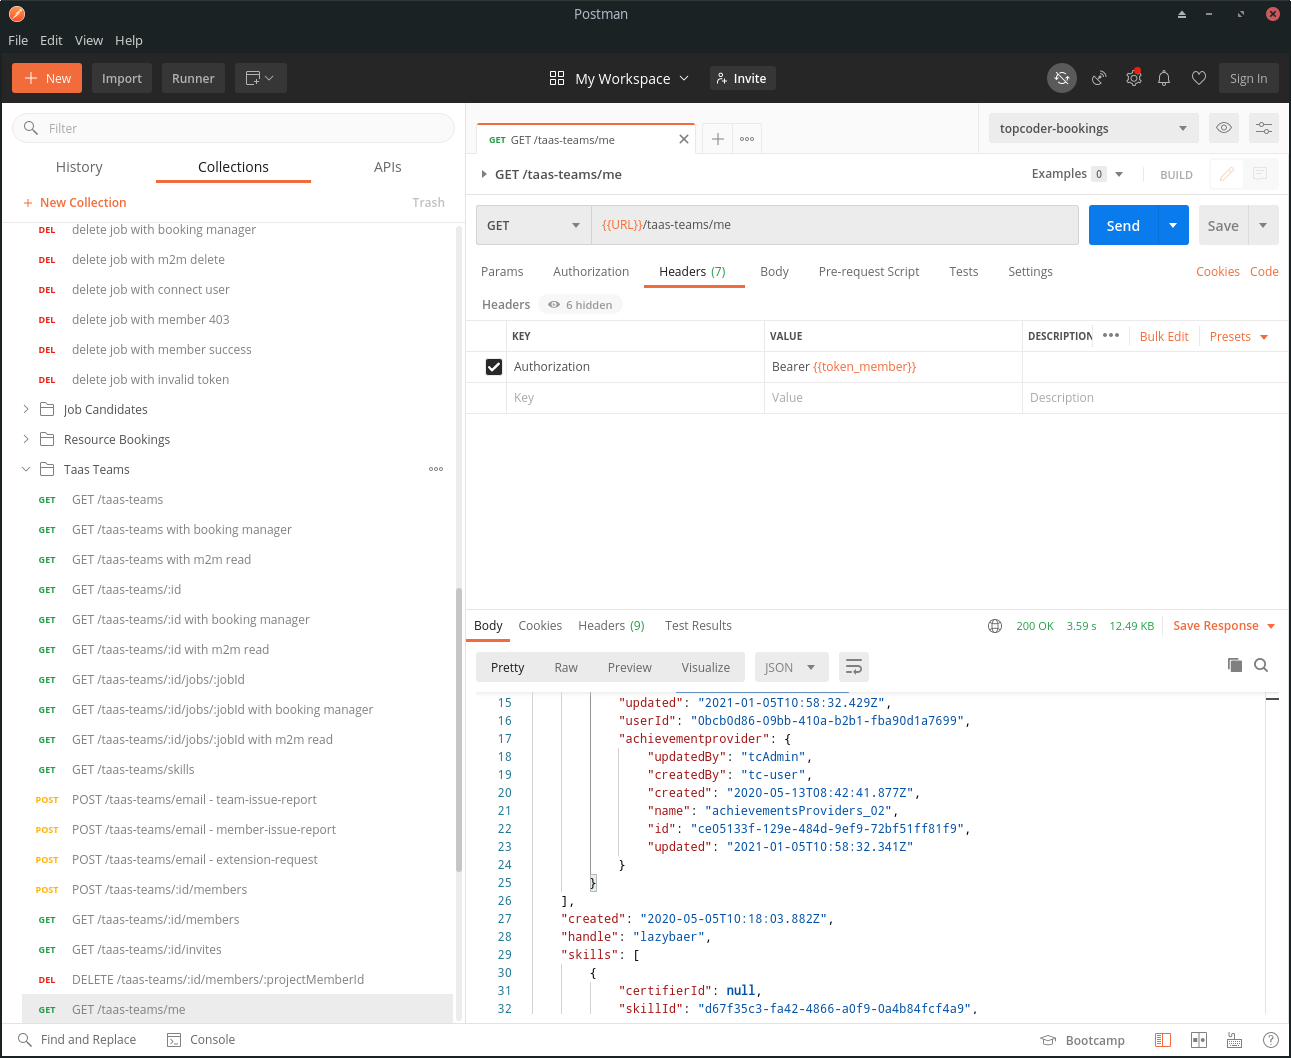Open the Send button dropdown arrow
Screen dimensions: 1291x1058
click(1173, 225)
